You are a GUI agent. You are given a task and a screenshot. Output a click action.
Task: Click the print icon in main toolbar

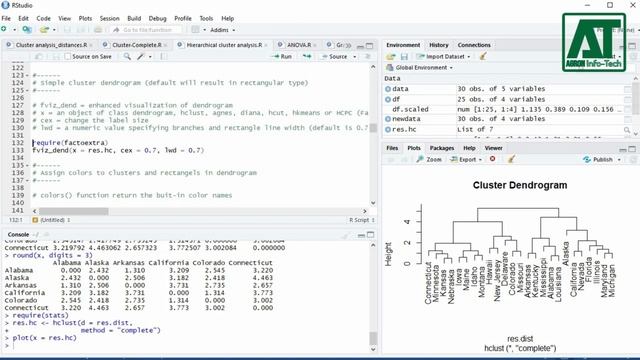[98, 29]
